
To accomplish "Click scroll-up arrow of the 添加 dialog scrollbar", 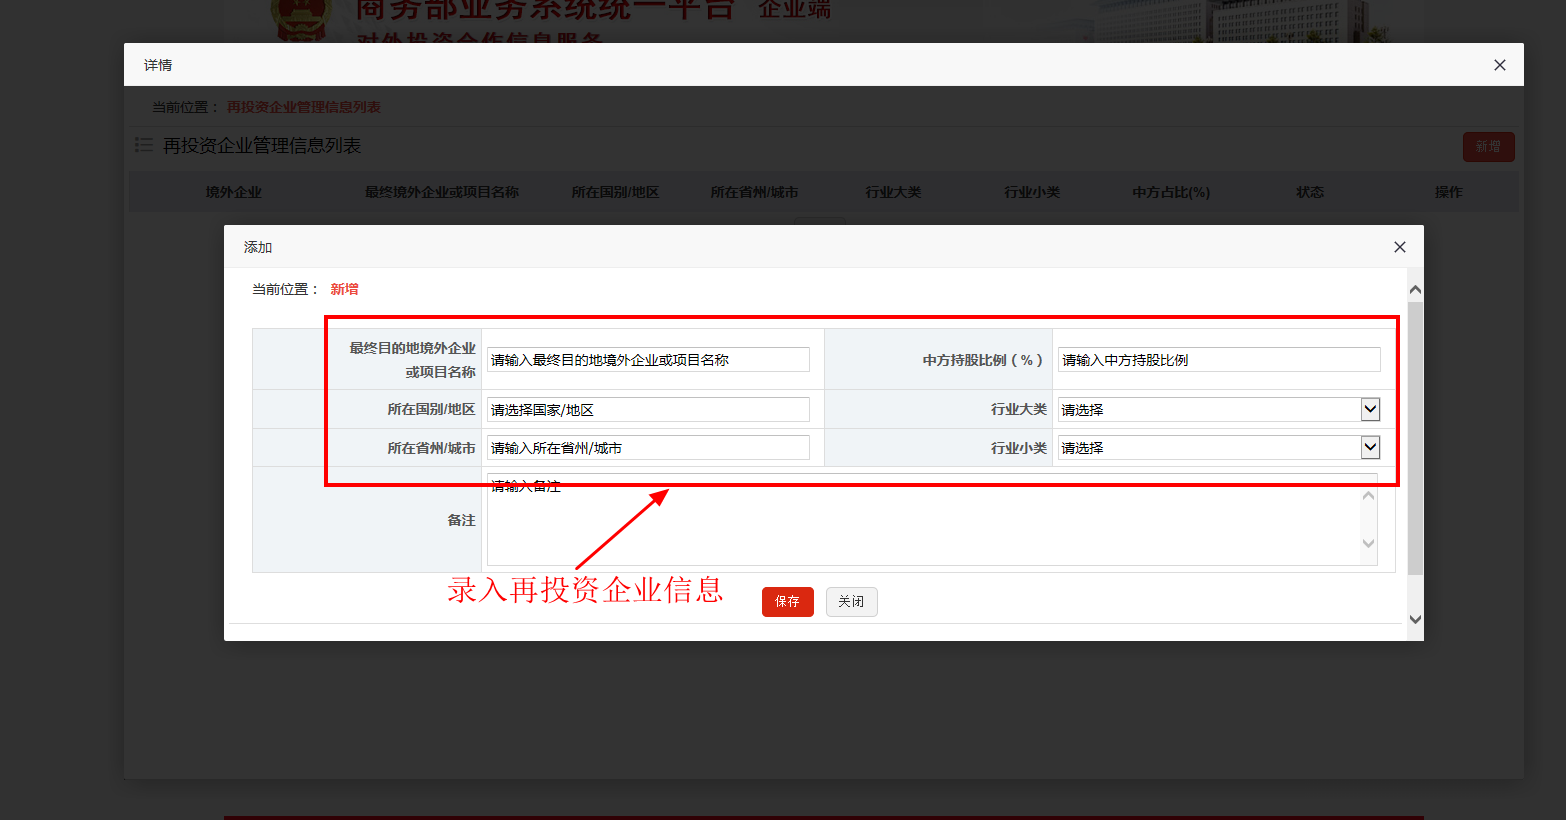I will point(1415,290).
